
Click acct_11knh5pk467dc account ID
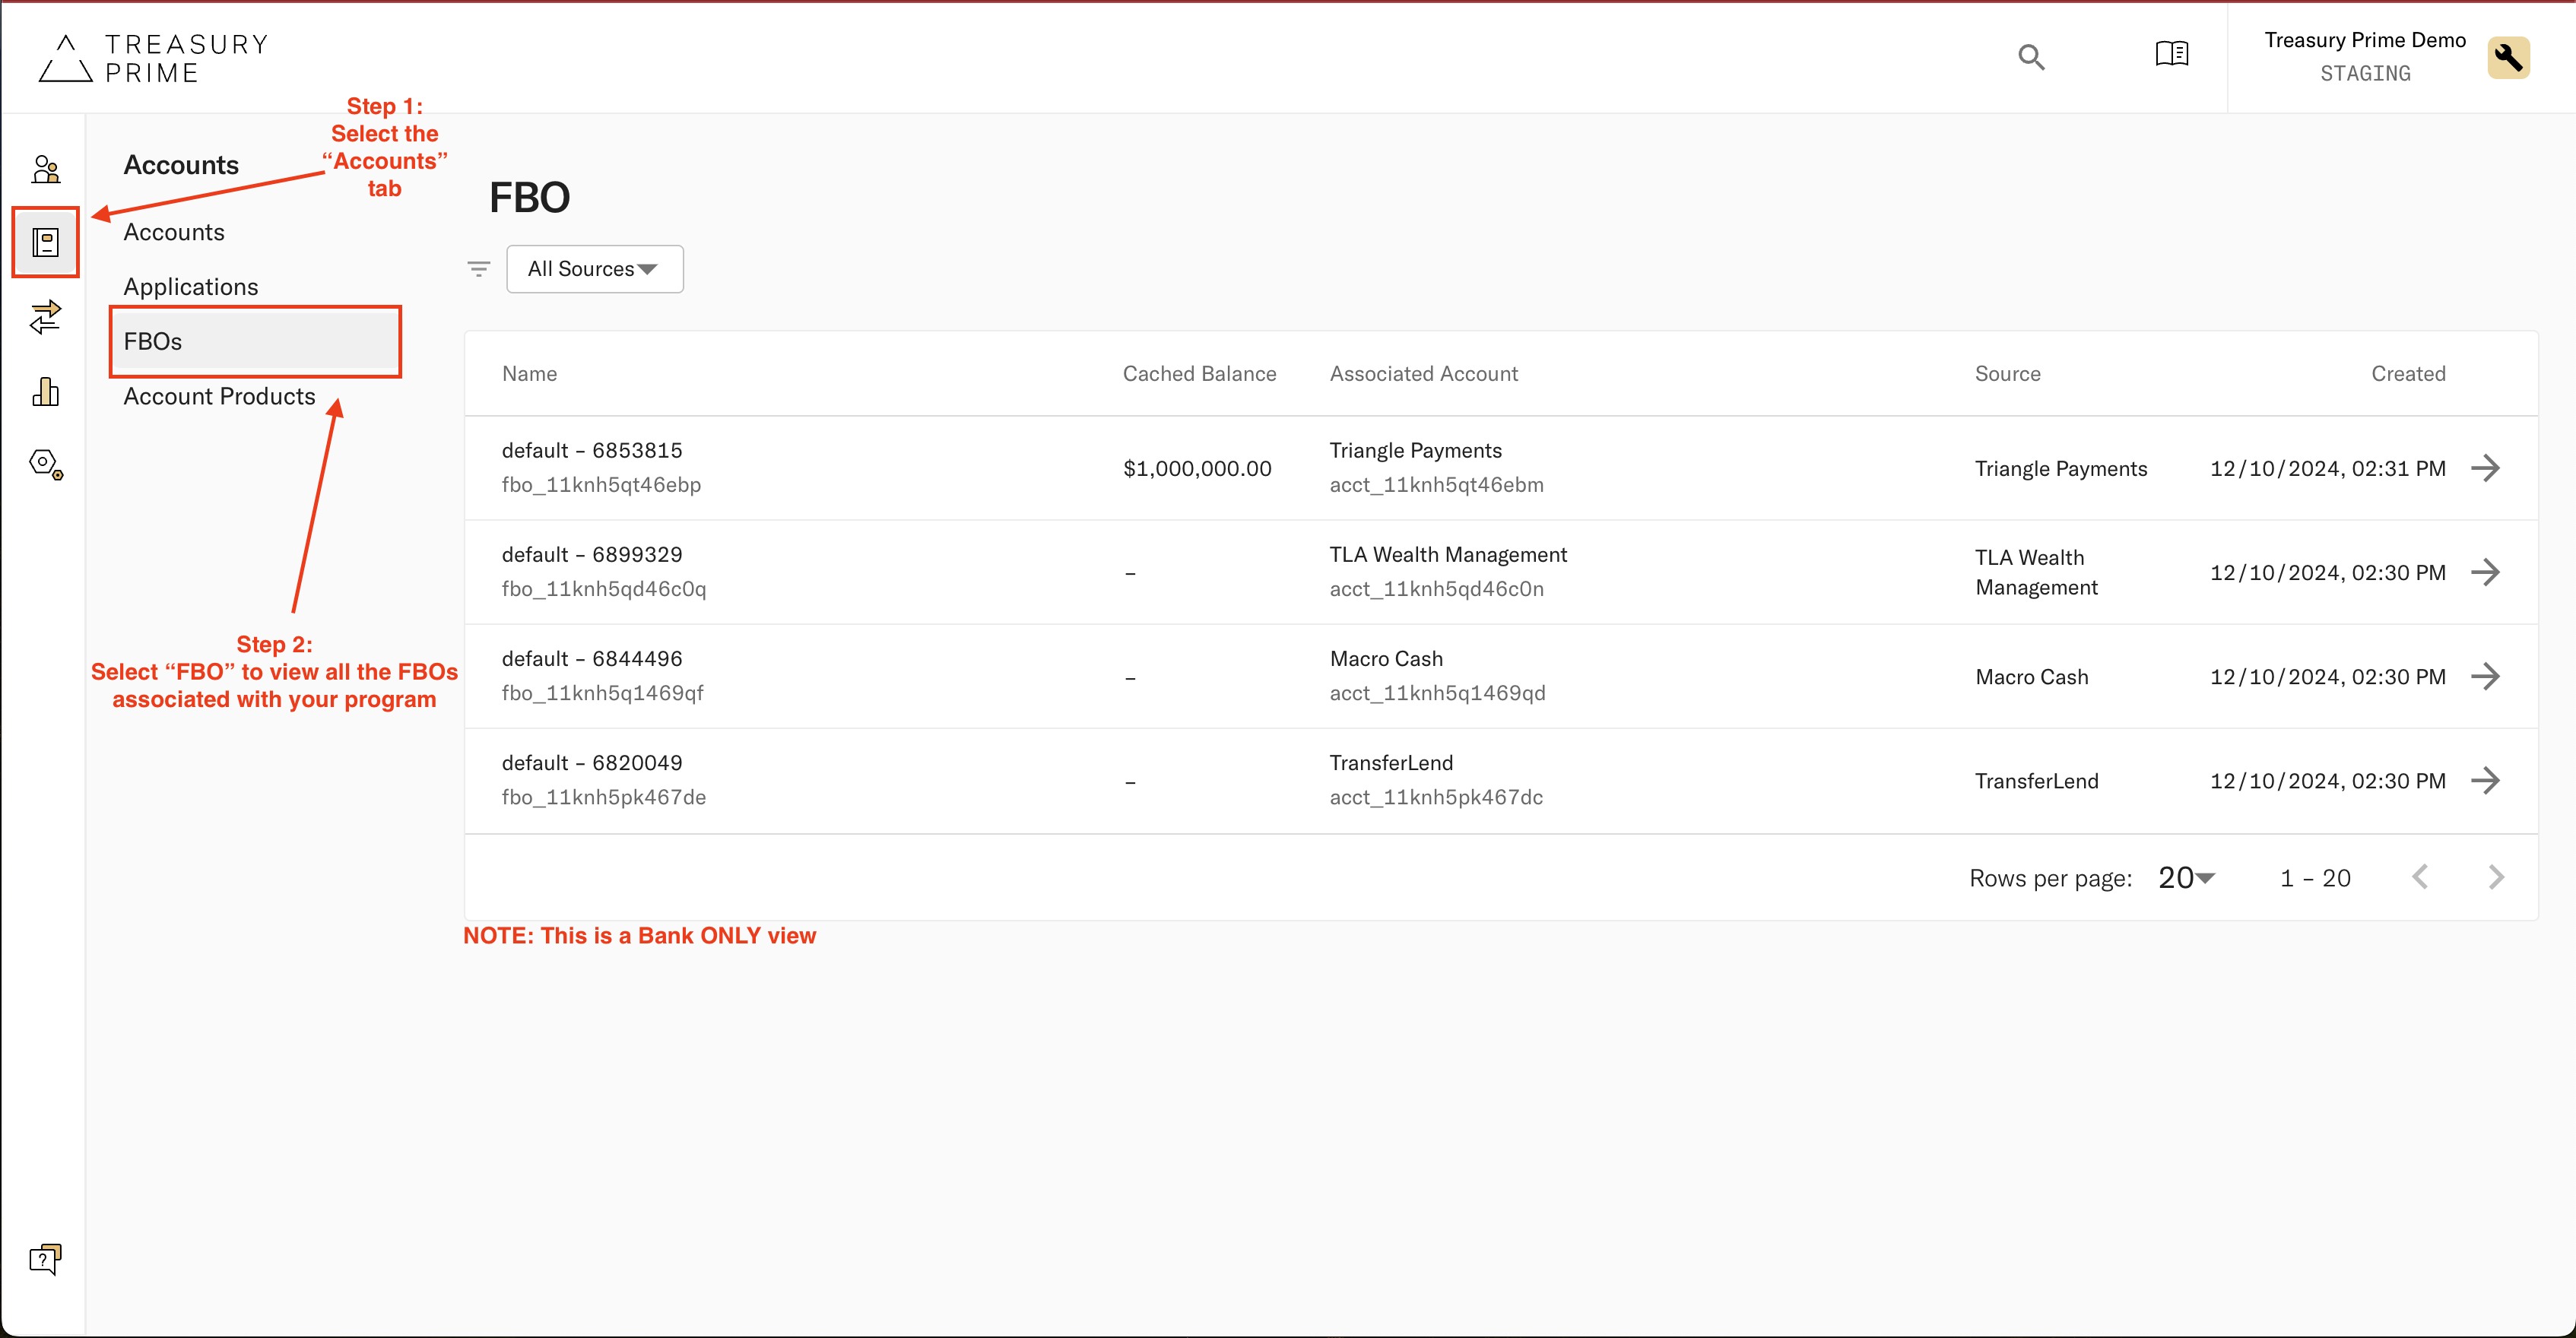(1436, 797)
